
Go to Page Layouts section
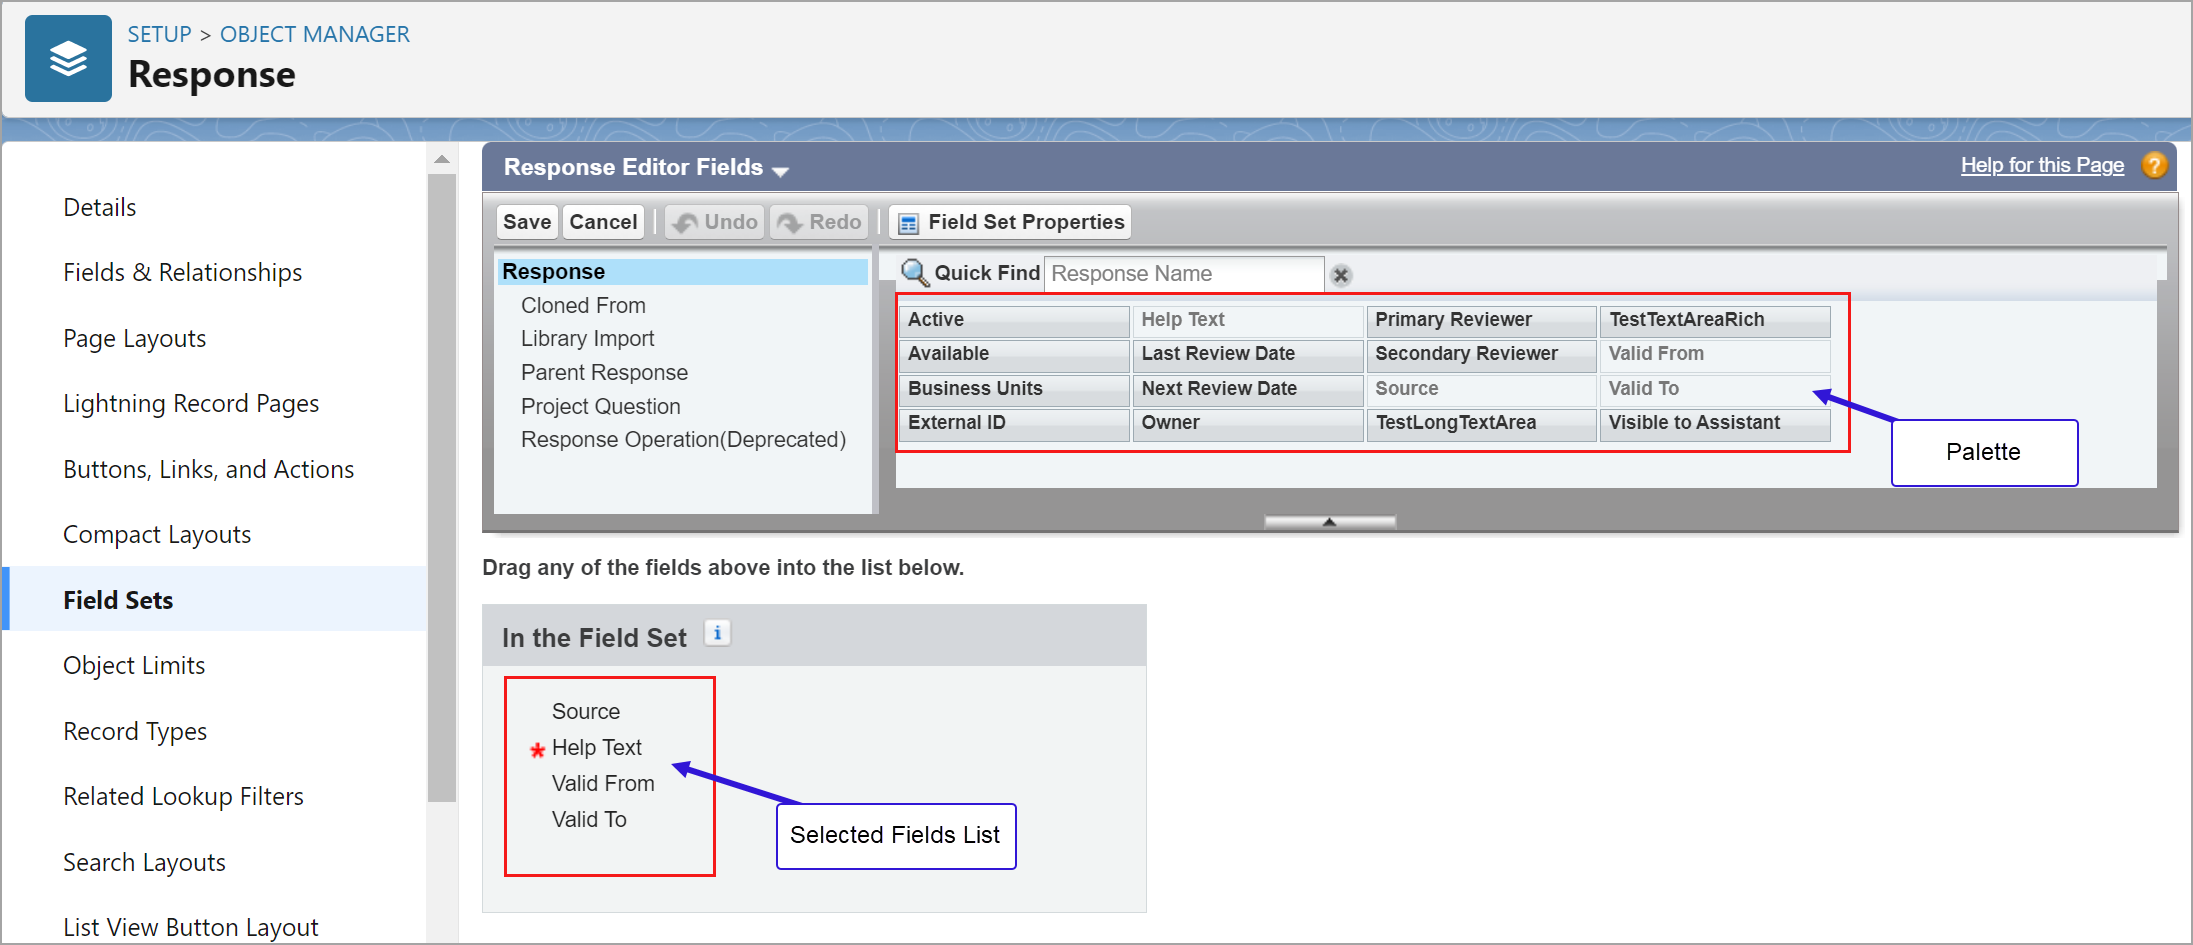tap(134, 339)
